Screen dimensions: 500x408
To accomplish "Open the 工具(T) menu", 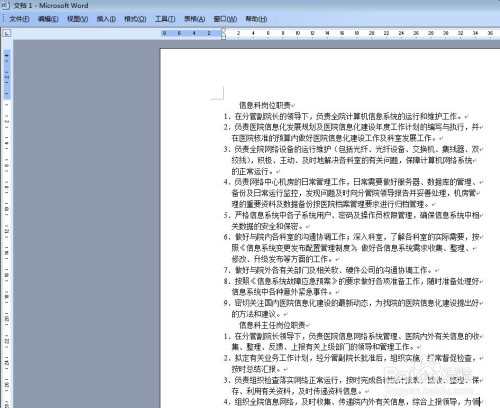I will point(165,19).
